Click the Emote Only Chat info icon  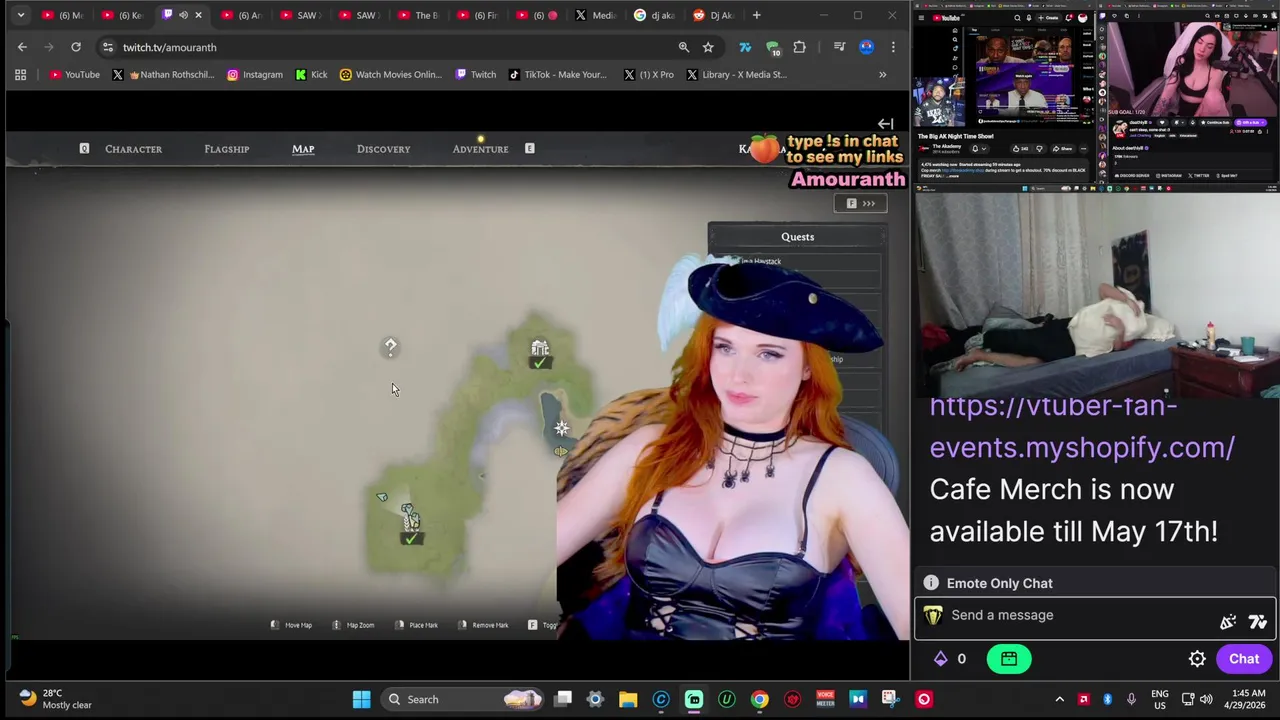931,583
